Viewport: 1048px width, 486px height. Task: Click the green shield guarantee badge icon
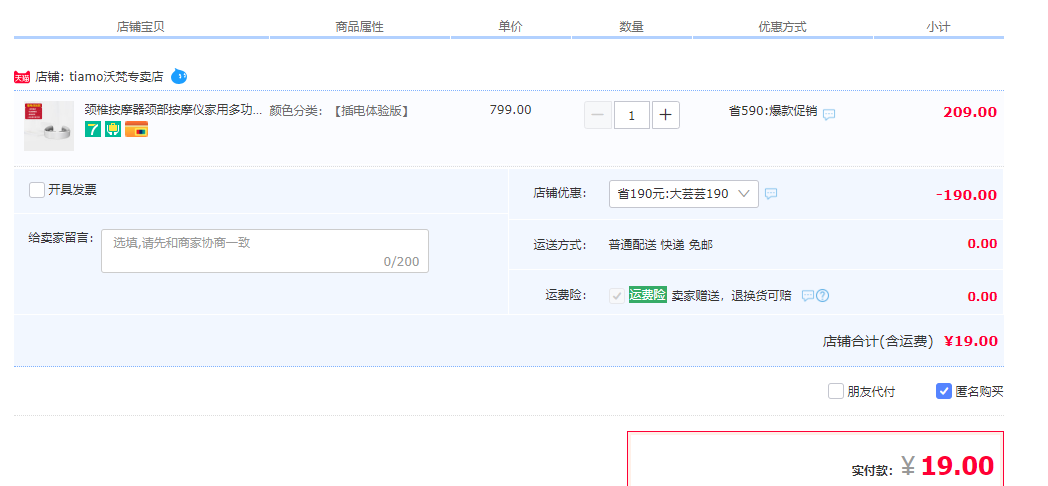coord(113,129)
